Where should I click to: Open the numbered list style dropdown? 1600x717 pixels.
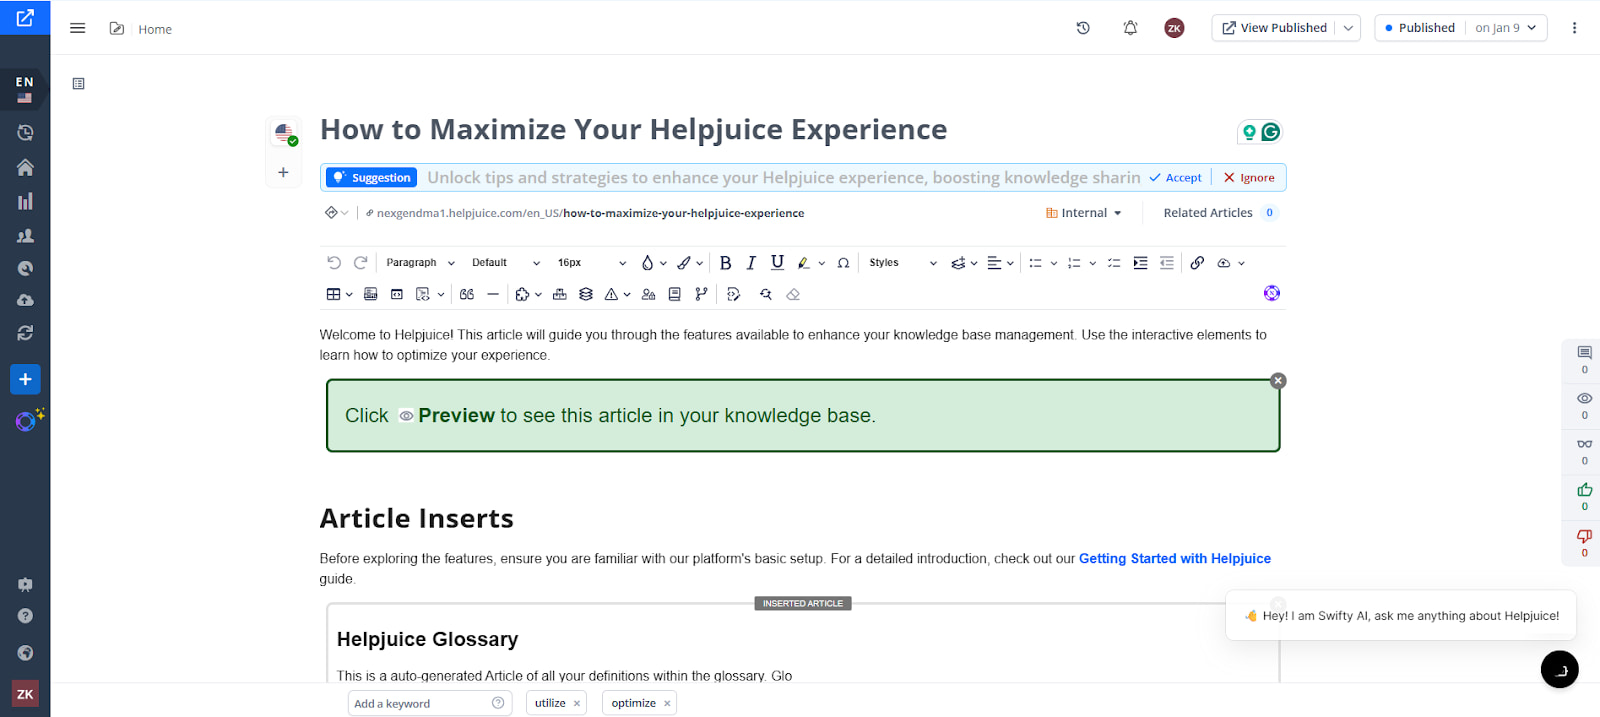click(1092, 263)
